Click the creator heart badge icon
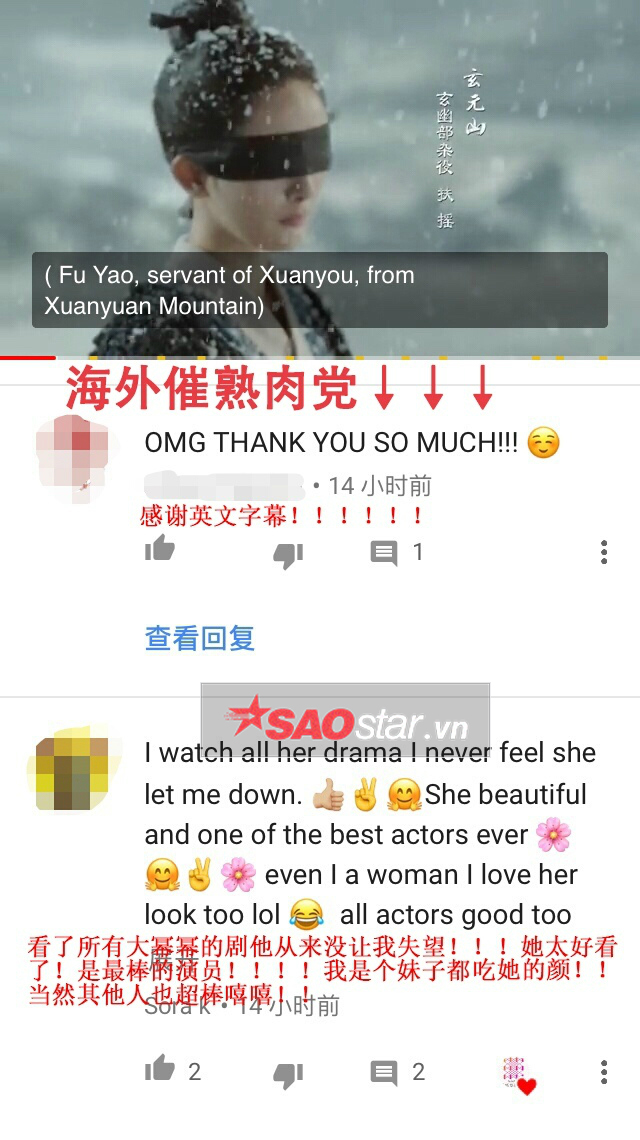The width and height of the screenshot is (640, 1140). coord(519,1075)
